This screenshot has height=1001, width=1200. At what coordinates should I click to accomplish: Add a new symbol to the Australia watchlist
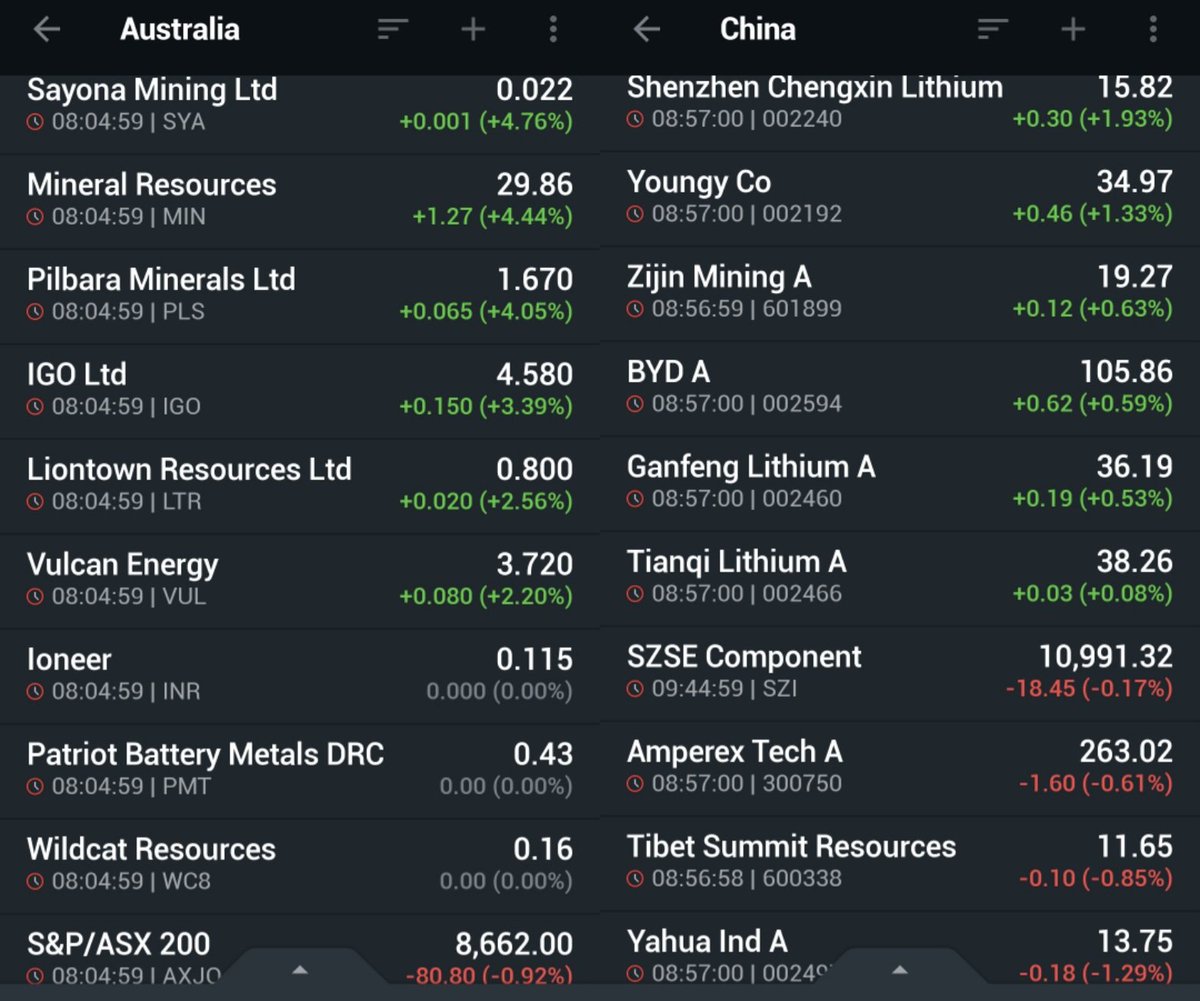(x=472, y=29)
